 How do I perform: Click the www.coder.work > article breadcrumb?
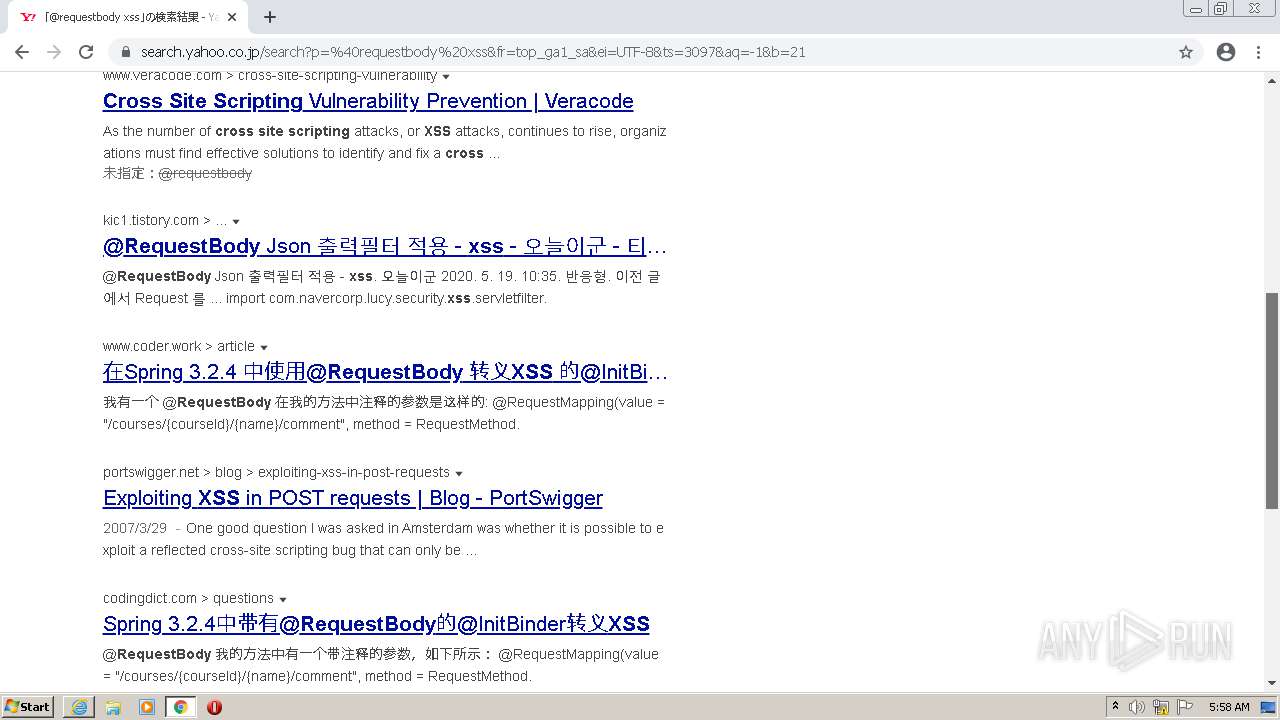(179, 346)
